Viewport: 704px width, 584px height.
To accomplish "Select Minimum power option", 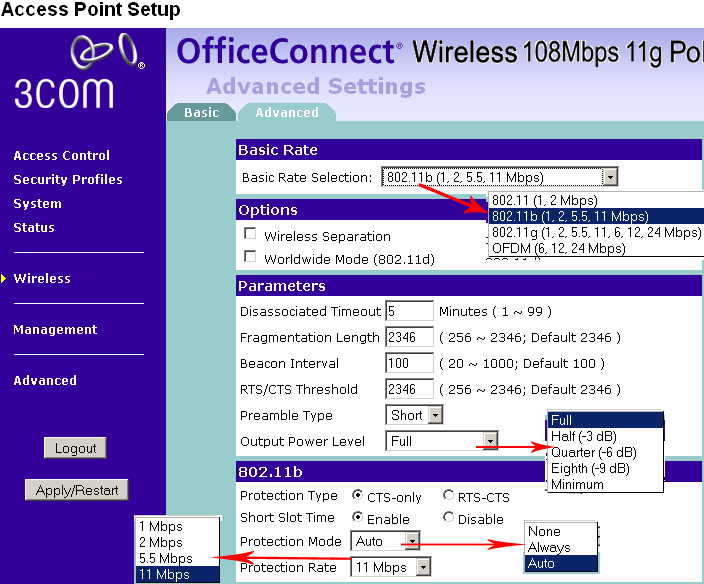I will pos(605,484).
